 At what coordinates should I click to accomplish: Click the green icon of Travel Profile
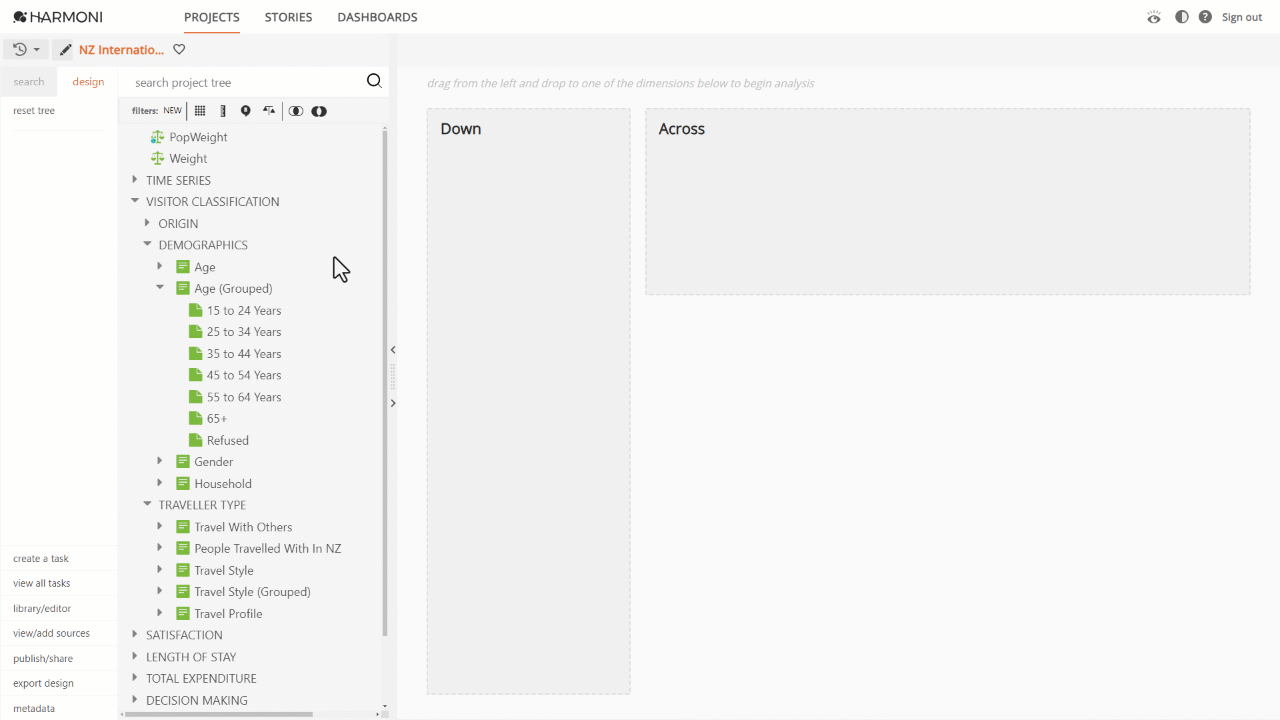point(183,613)
